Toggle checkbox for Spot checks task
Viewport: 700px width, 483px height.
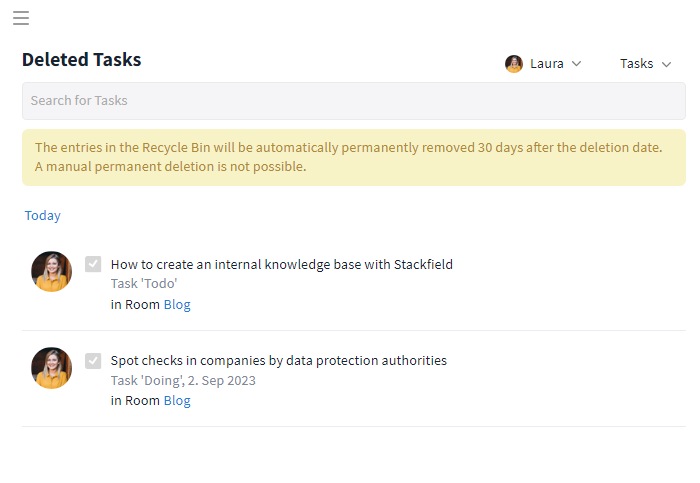(x=93, y=360)
